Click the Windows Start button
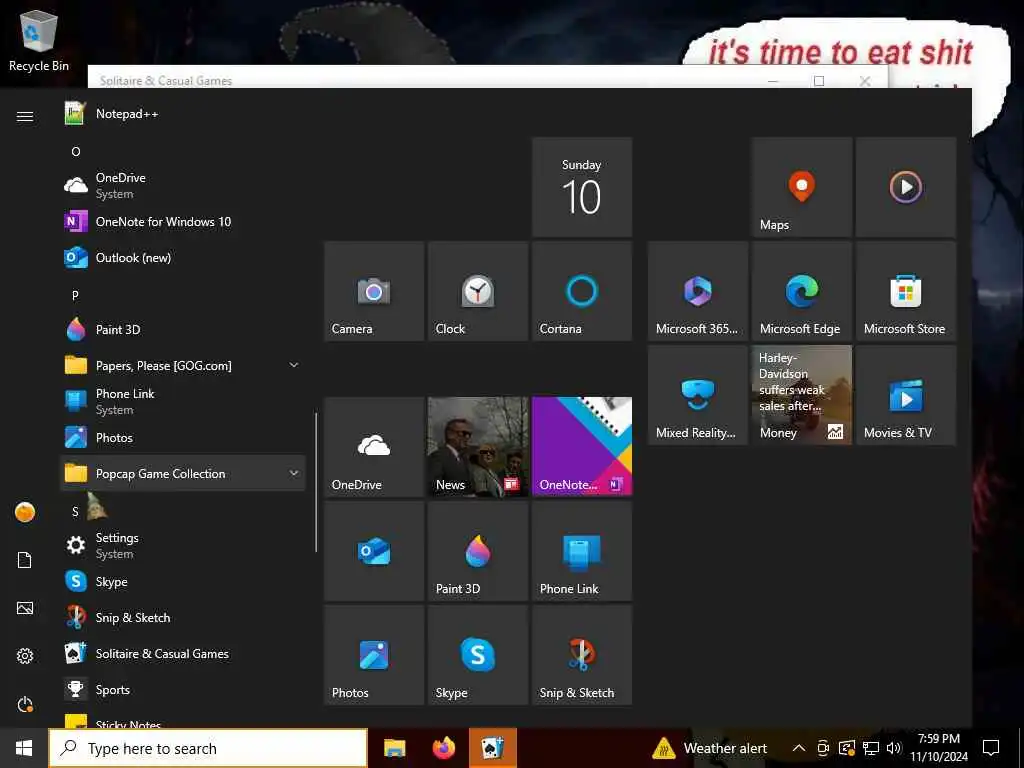1024x768 pixels. tap(24, 748)
